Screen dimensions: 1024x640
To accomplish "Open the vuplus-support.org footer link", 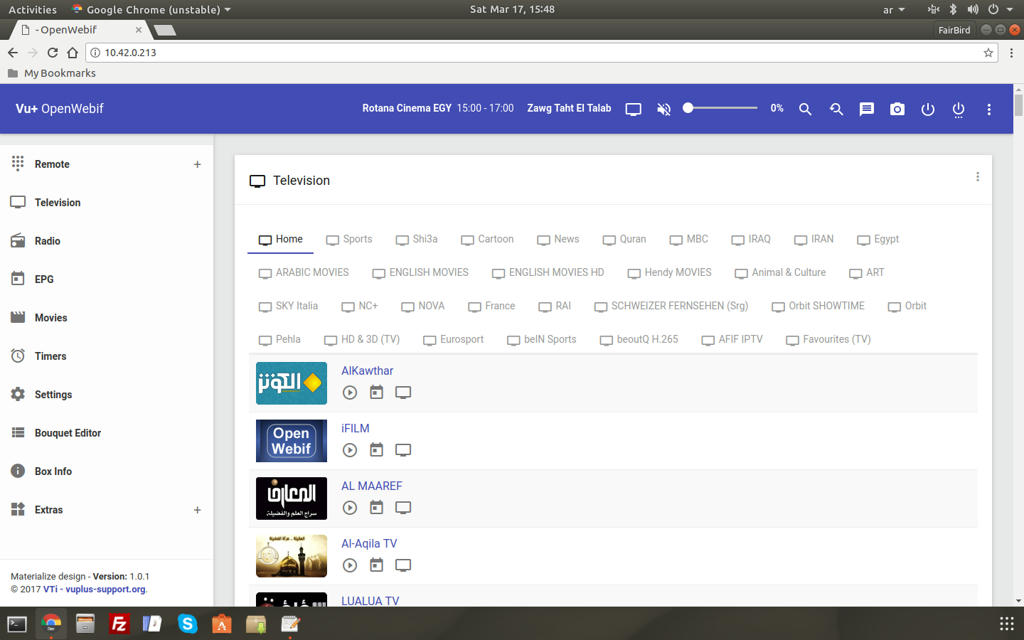I will (x=105, y=589).
